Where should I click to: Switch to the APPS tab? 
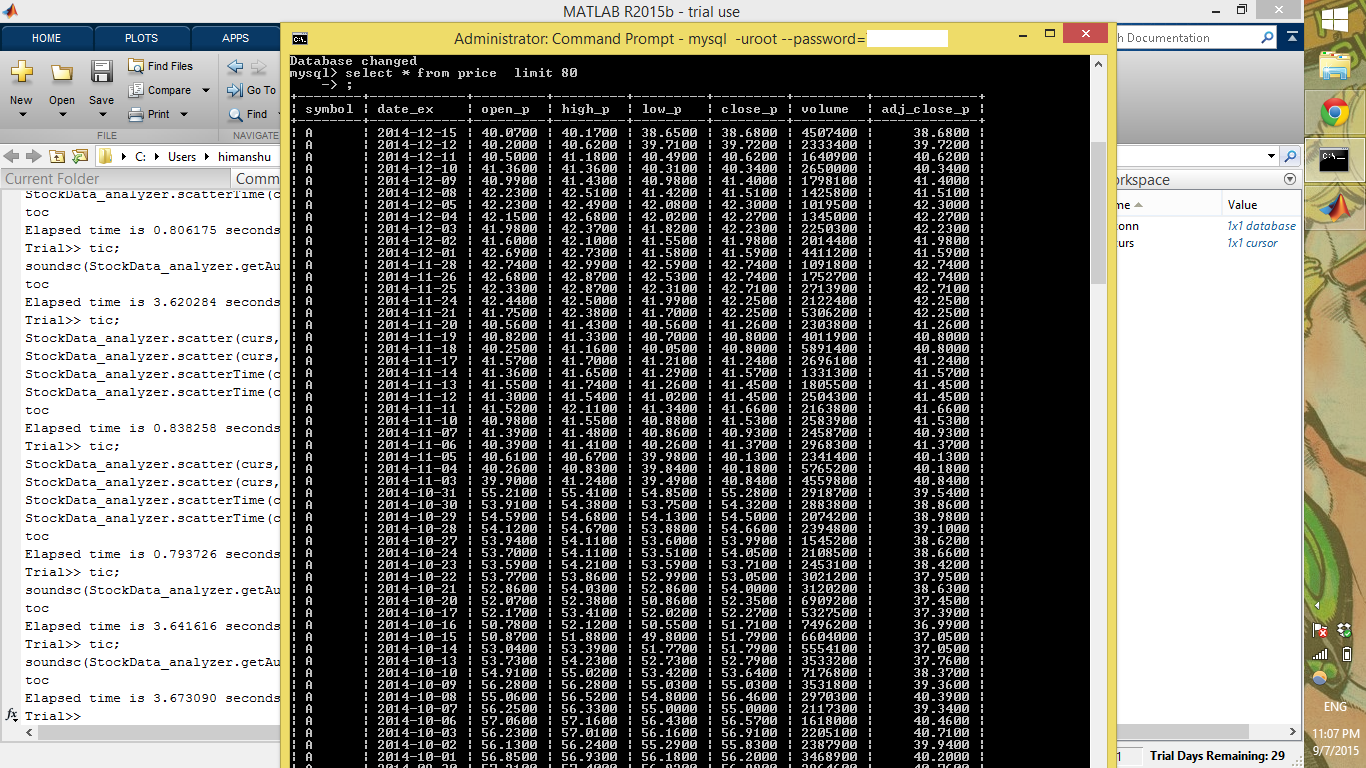point(235,38)
